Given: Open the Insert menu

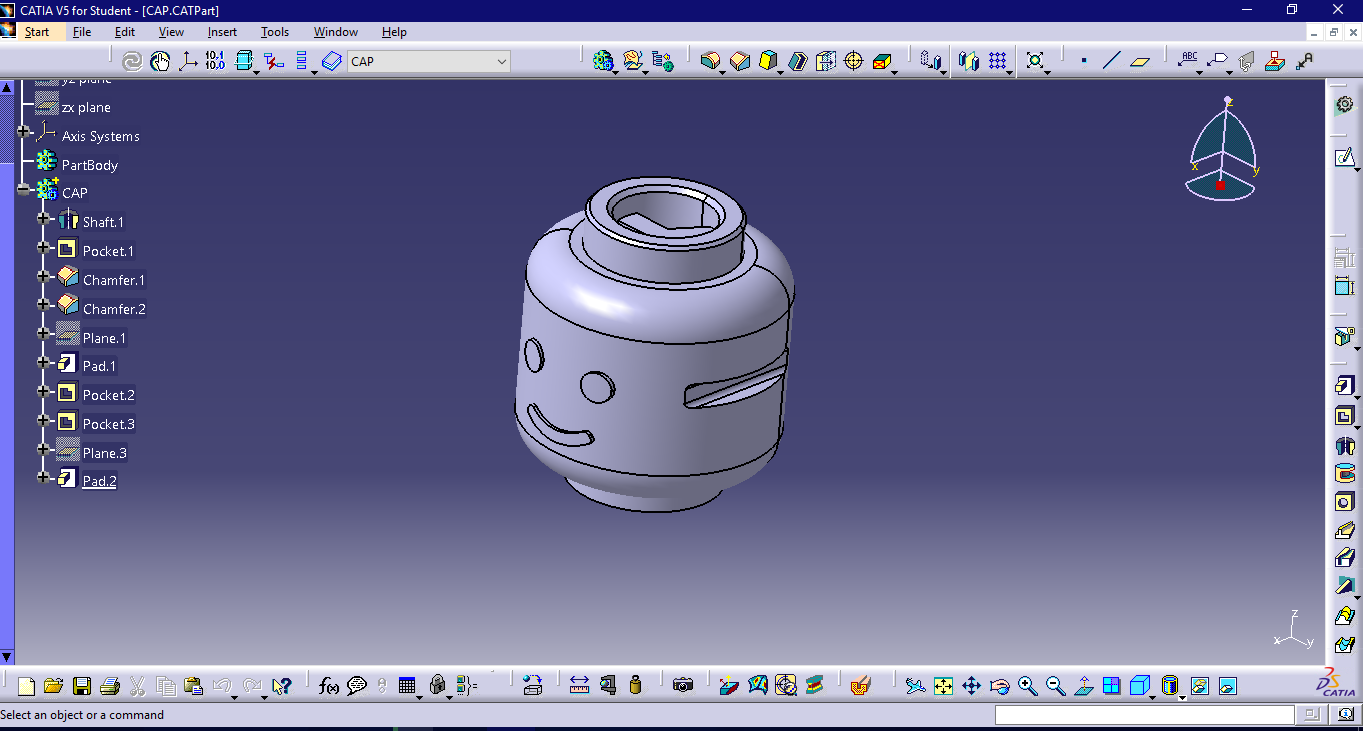Looking at the screenshot, I should (222, 32).
